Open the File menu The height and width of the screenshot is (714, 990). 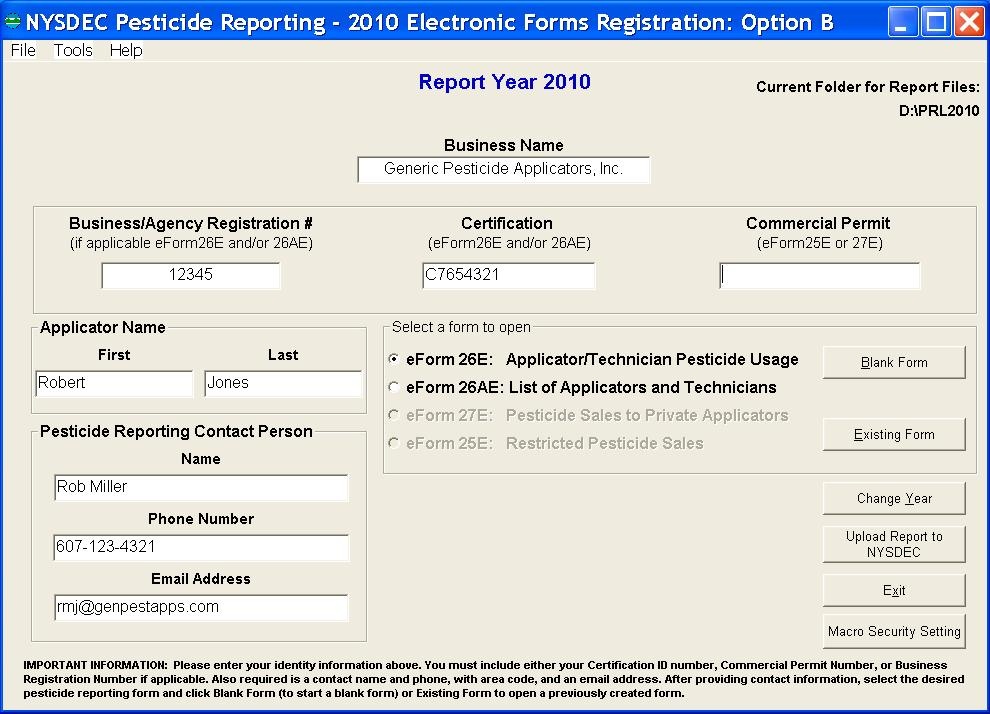23,51
